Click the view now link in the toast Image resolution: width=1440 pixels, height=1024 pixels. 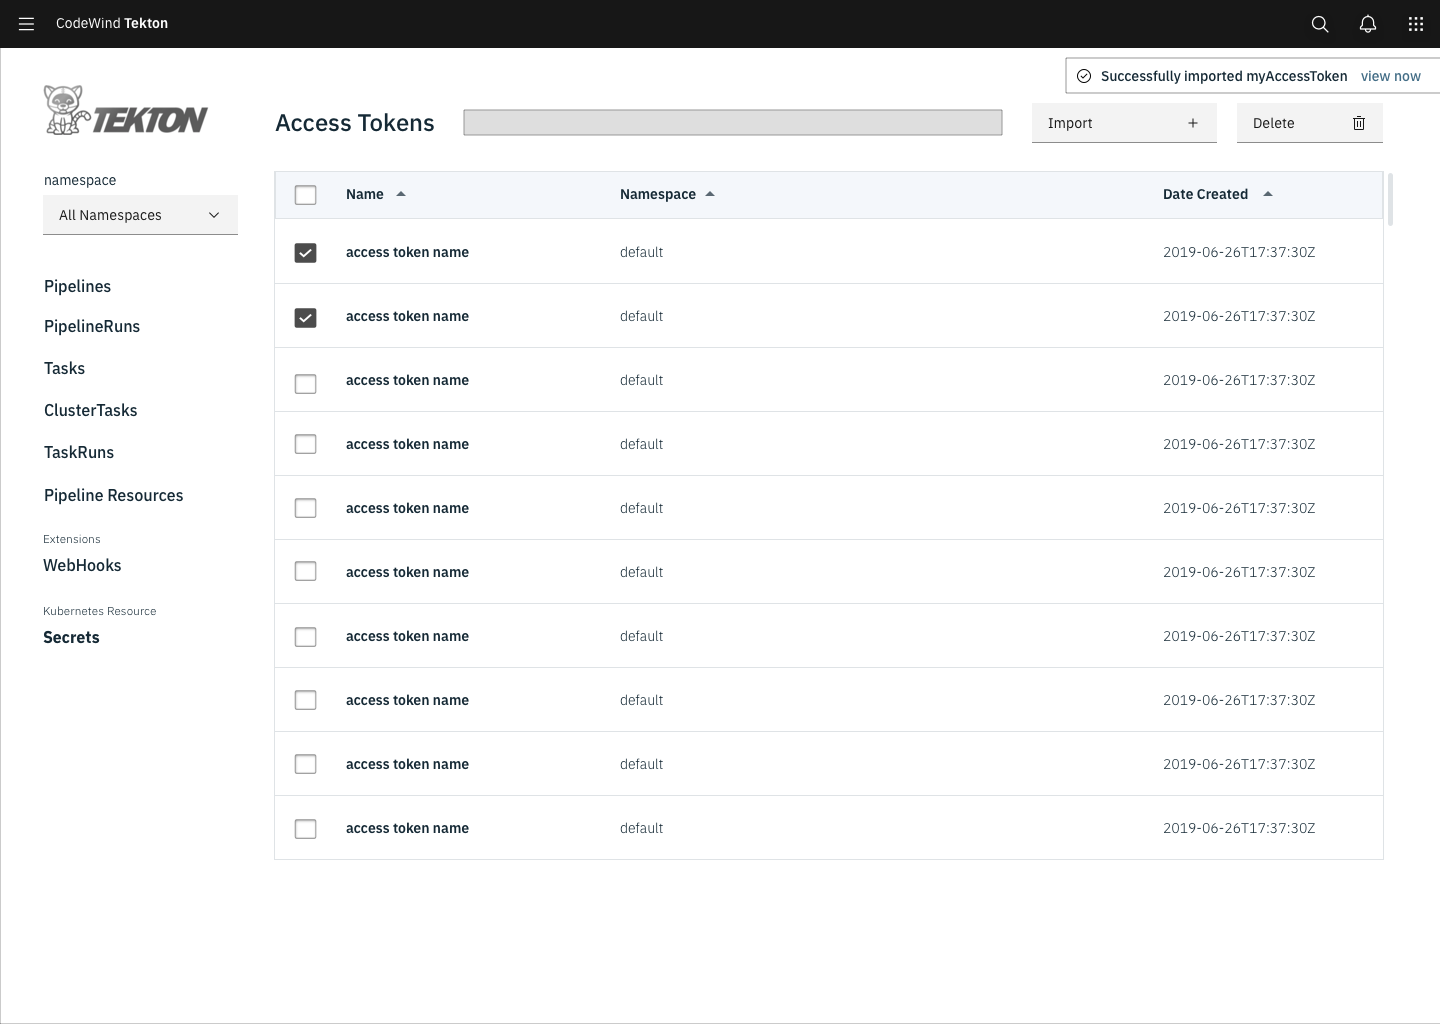1391,75
